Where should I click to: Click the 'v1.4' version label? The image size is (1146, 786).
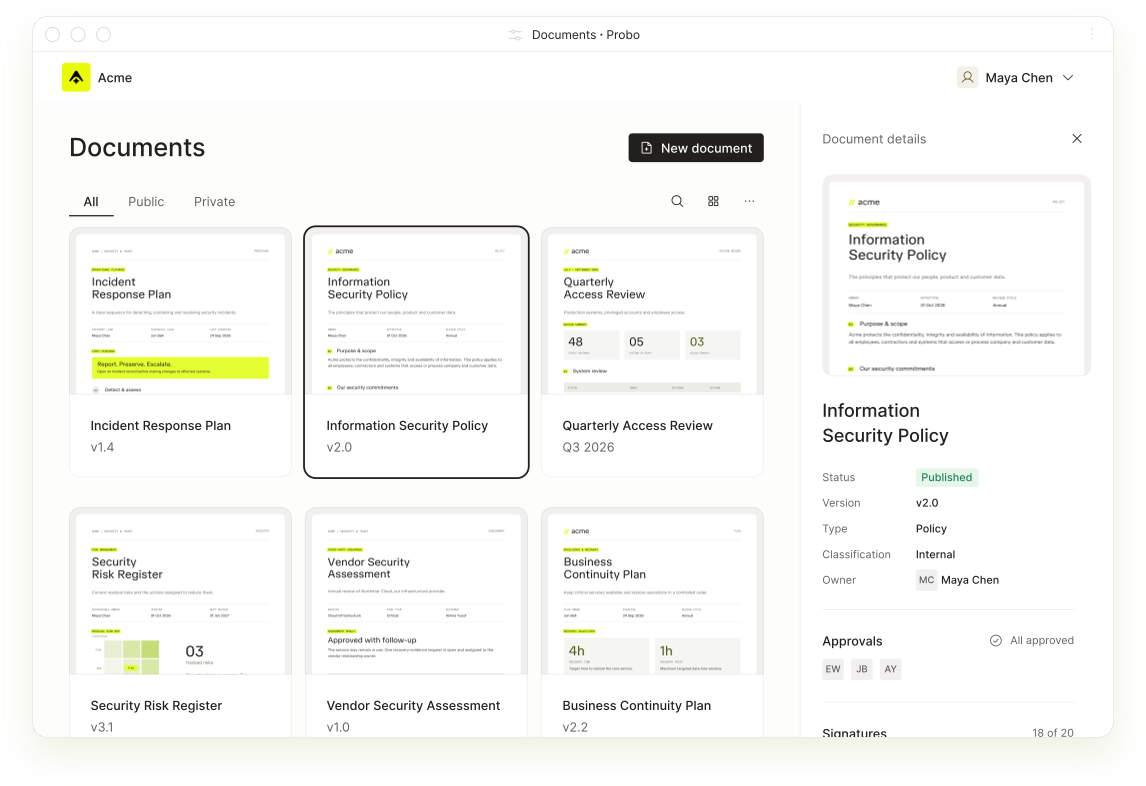pyautogui.click(x=102, y=447)
